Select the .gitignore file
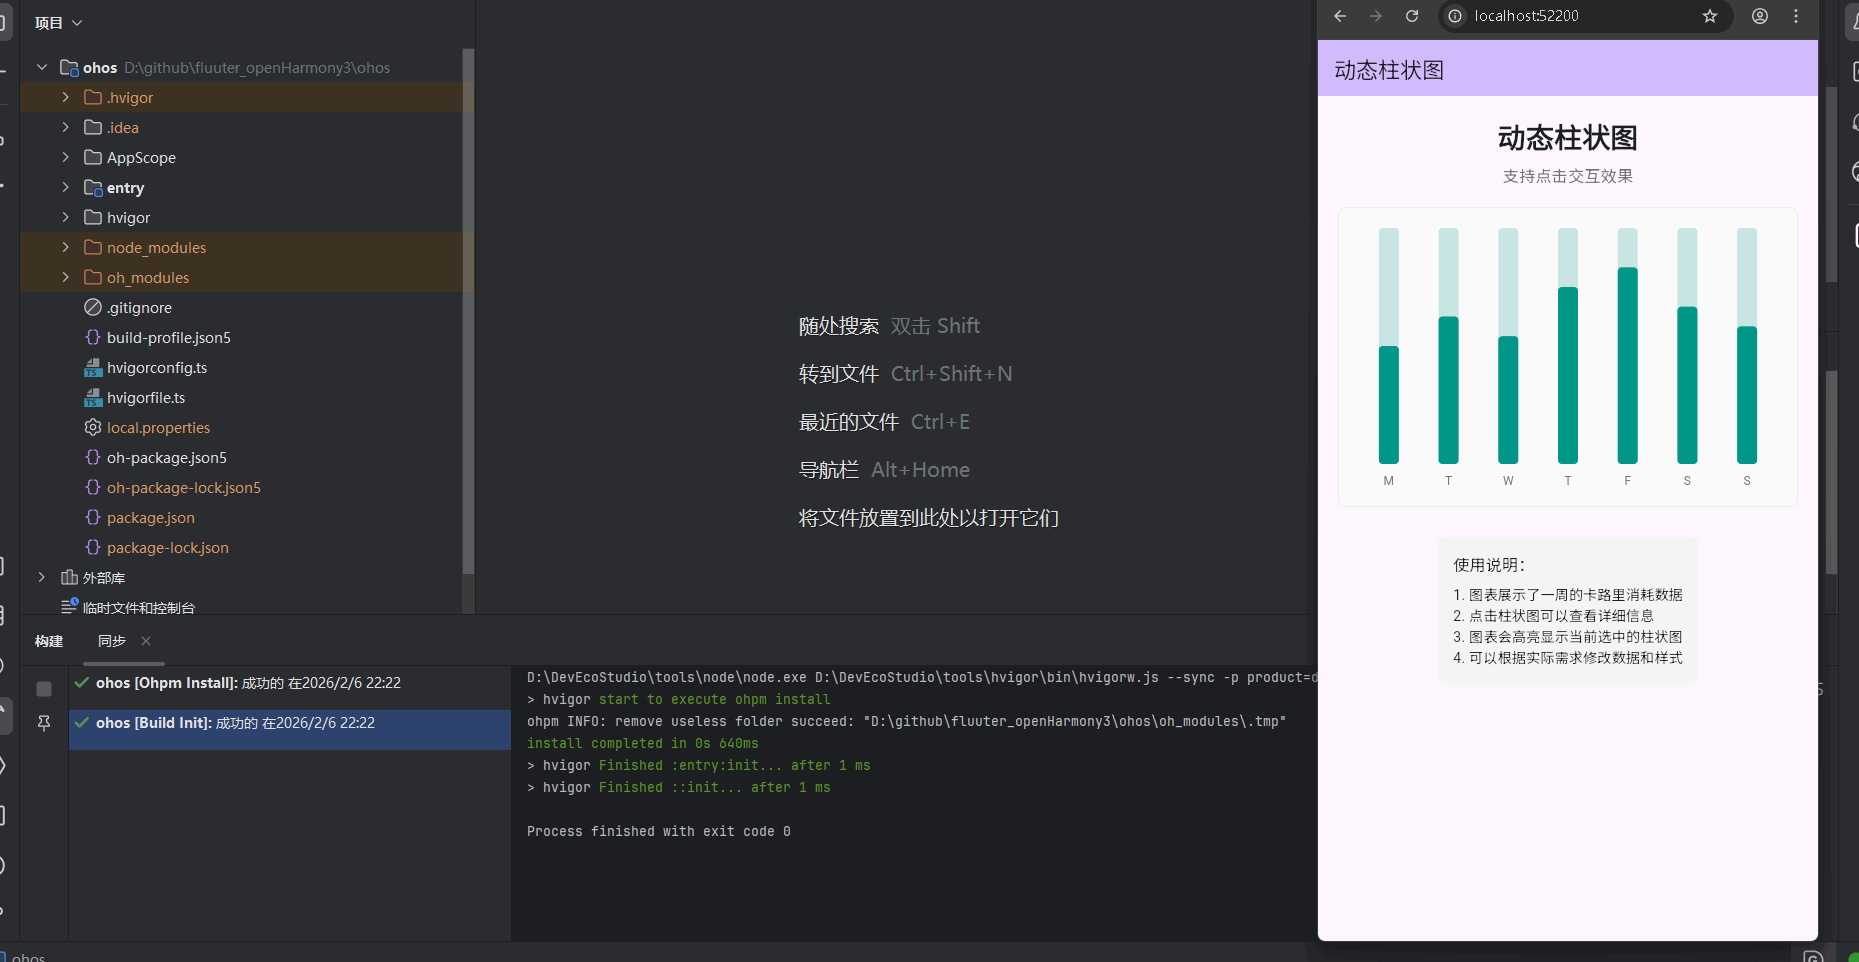The image size is (1859, 962). click(139, 308)
